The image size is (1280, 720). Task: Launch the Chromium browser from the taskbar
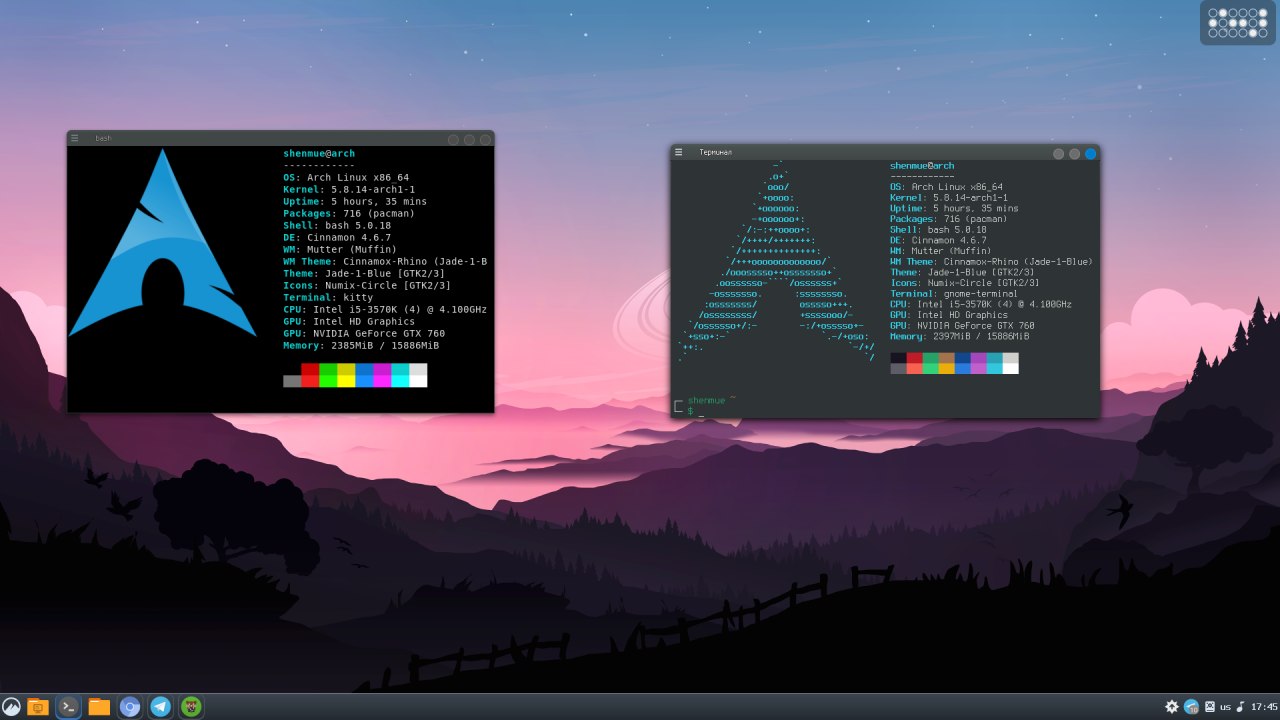129,707
